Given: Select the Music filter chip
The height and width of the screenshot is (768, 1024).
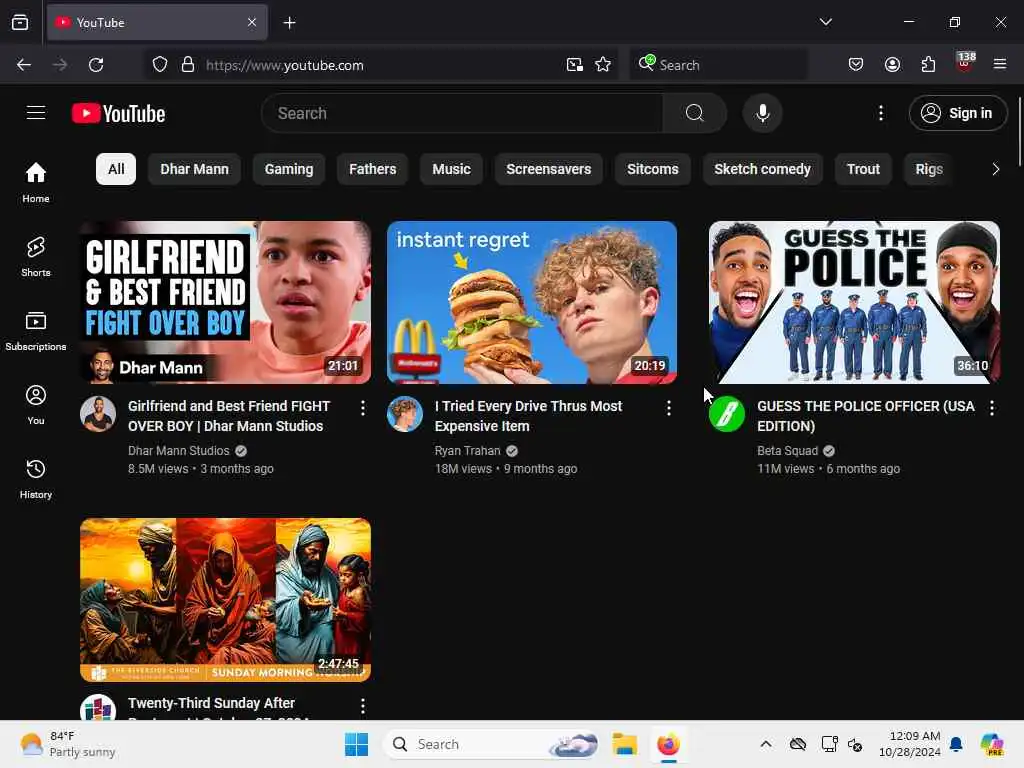Looking at the screenshot, I should click(x=451, y=169).
